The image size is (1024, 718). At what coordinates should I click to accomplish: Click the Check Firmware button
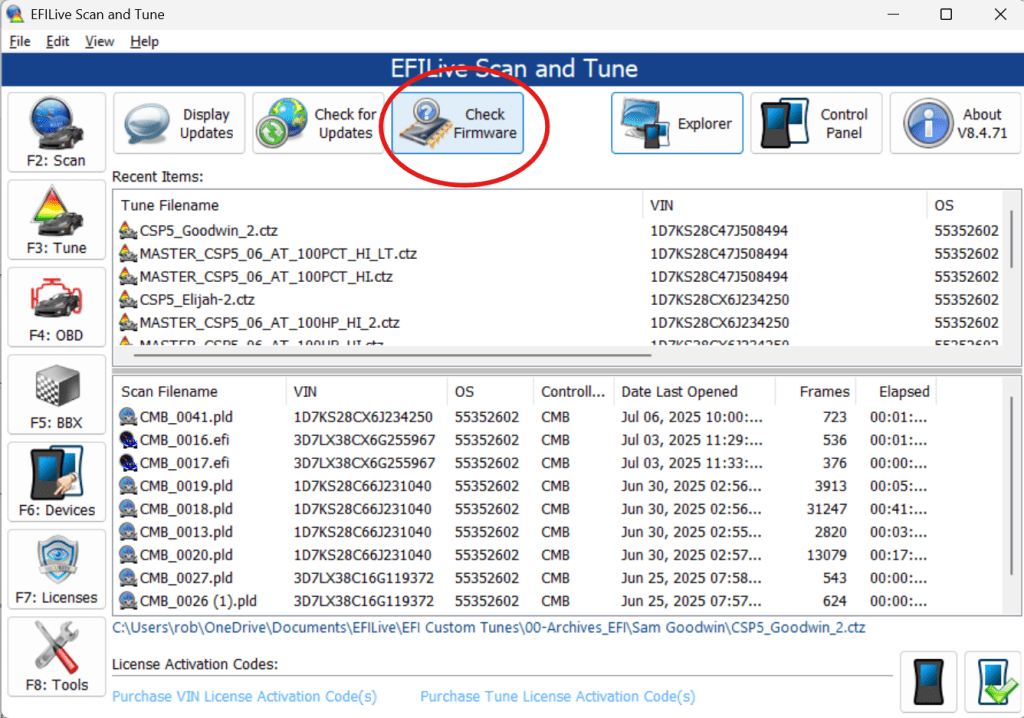pyautogui.click(x=458, y=124)
